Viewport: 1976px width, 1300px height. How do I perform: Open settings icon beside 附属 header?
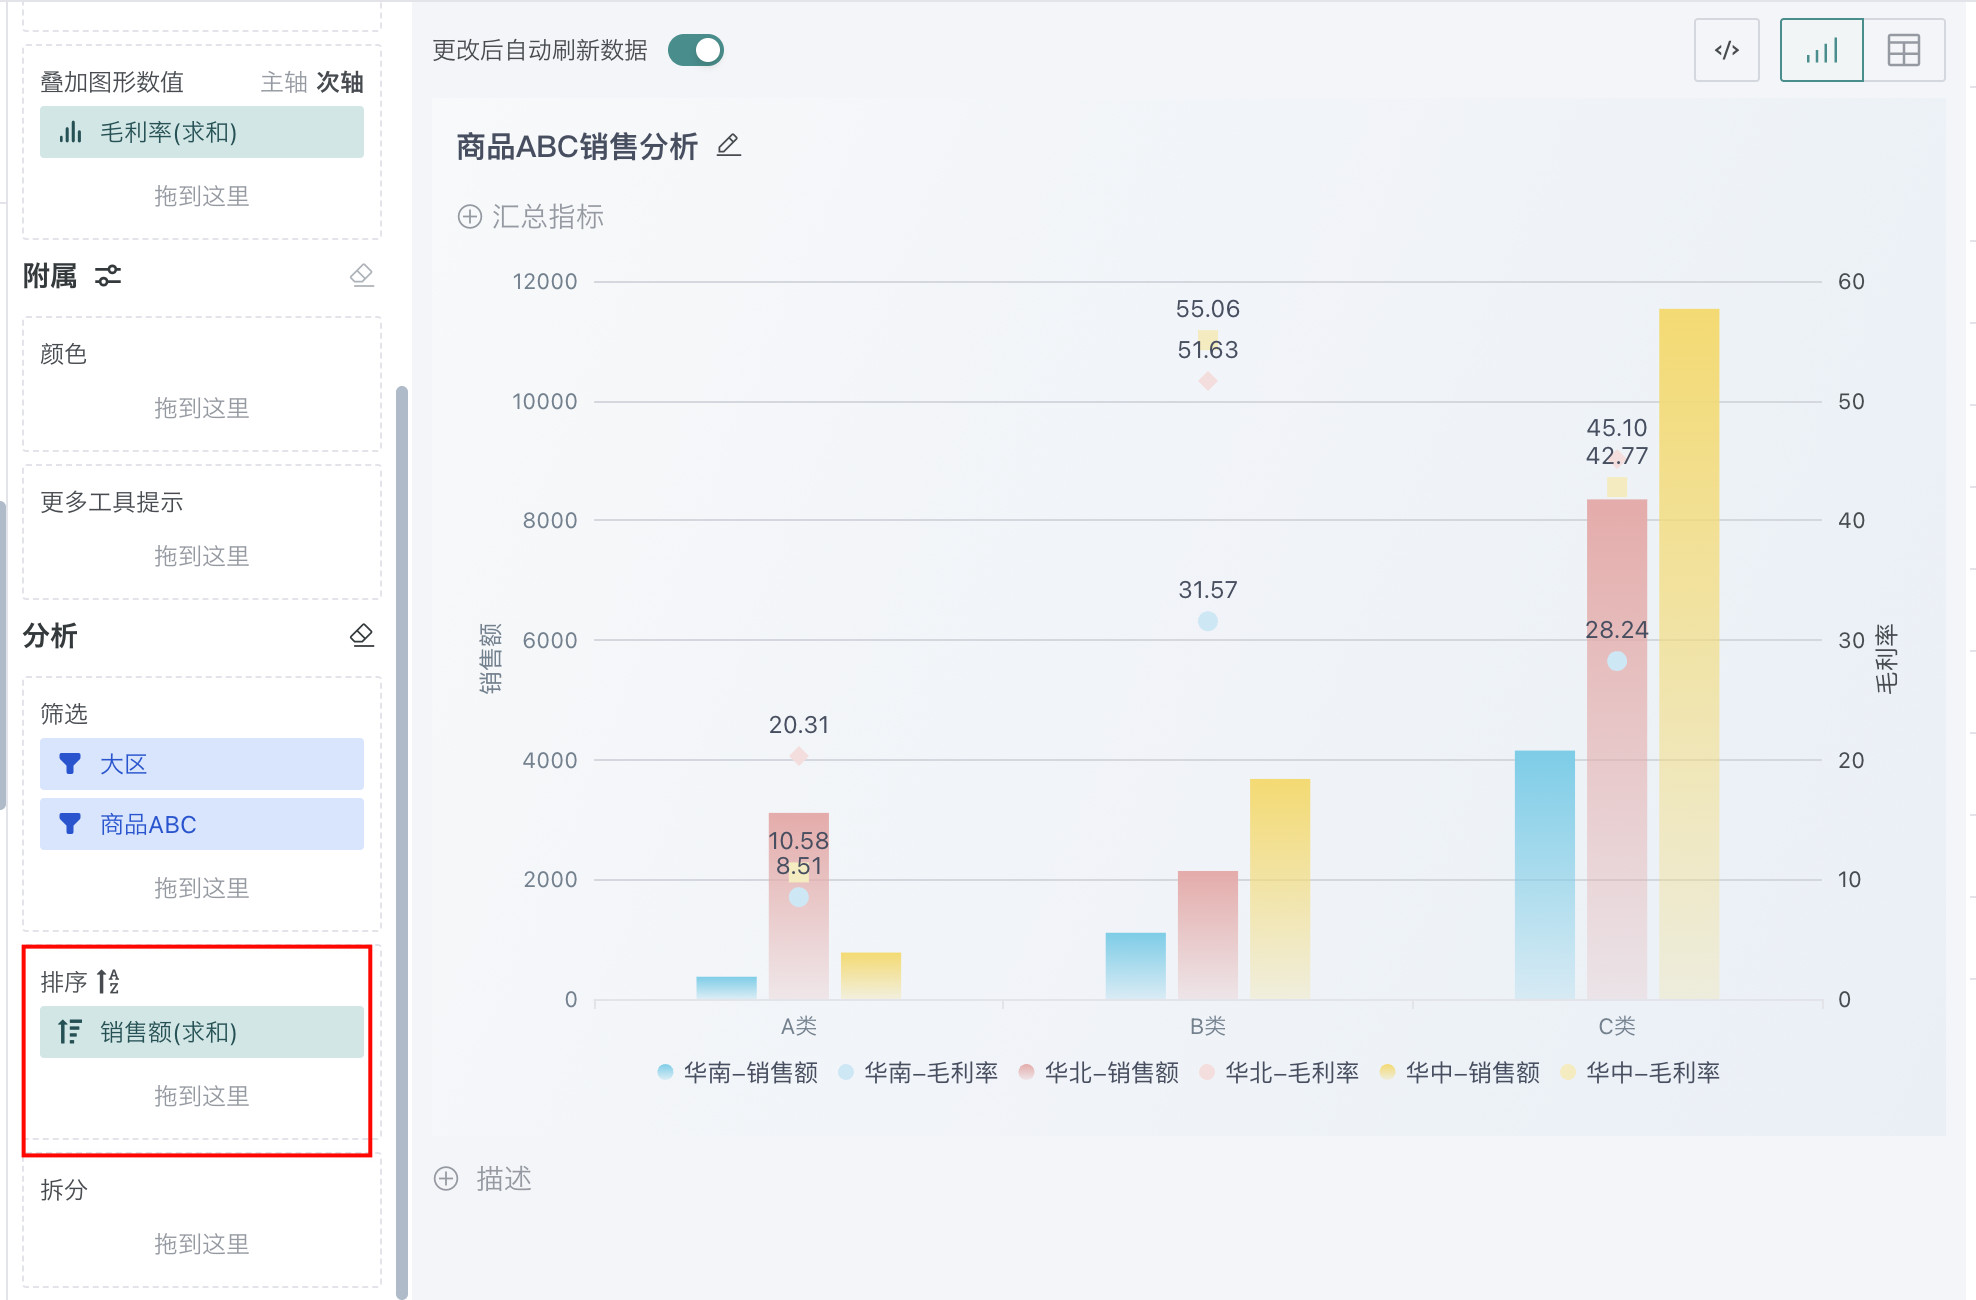108,276
